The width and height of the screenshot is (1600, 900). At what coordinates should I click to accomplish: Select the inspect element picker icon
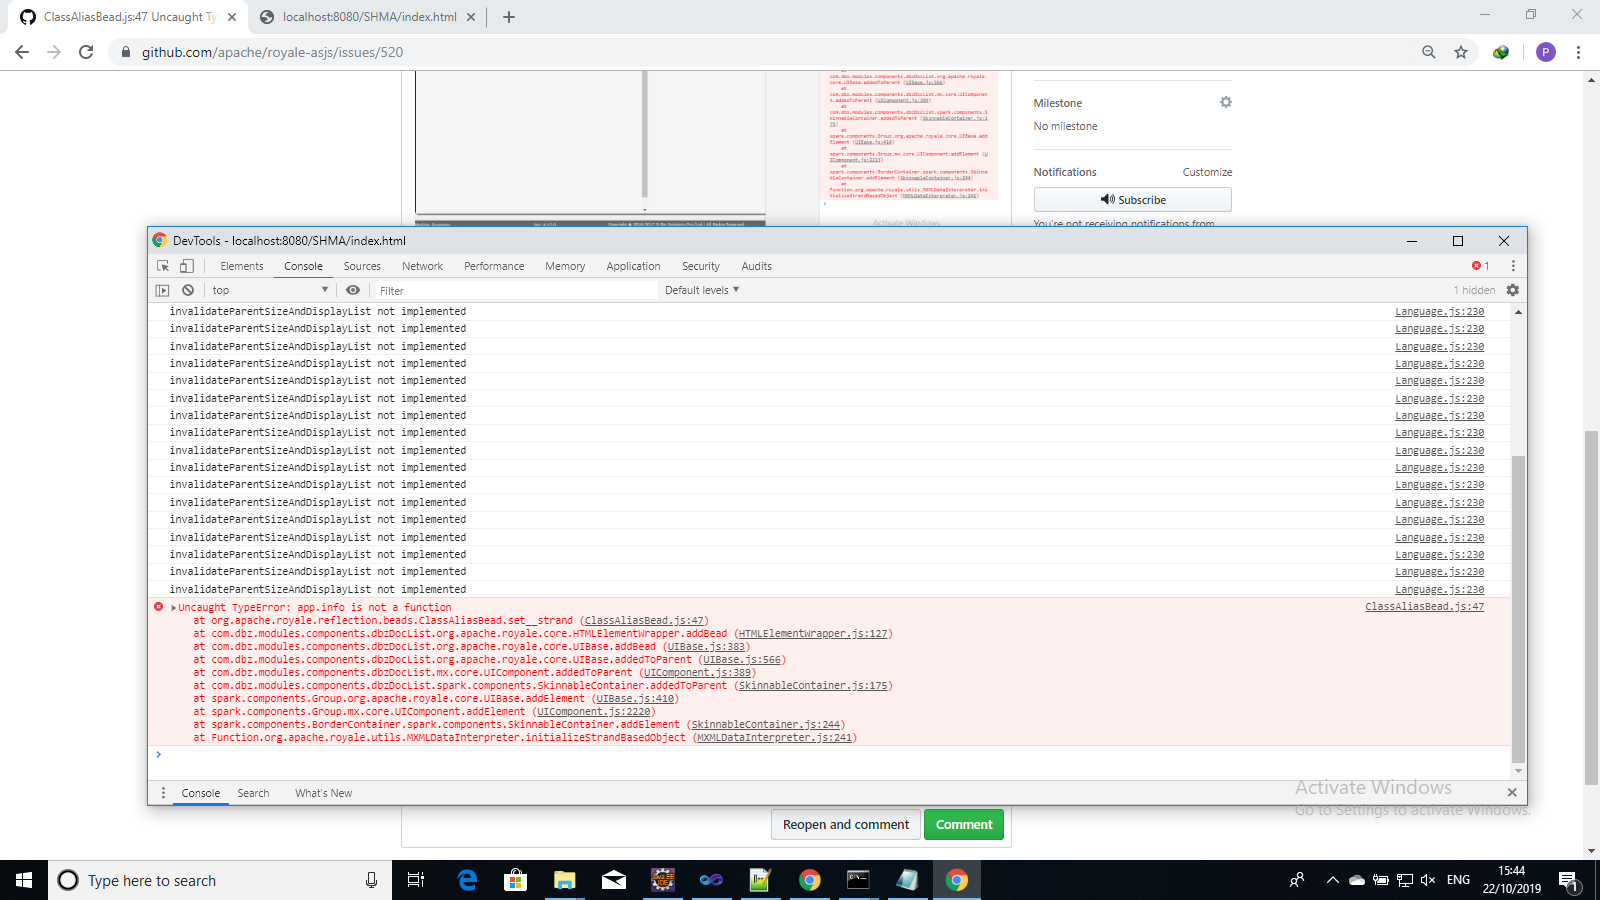(x=162, y=266)
